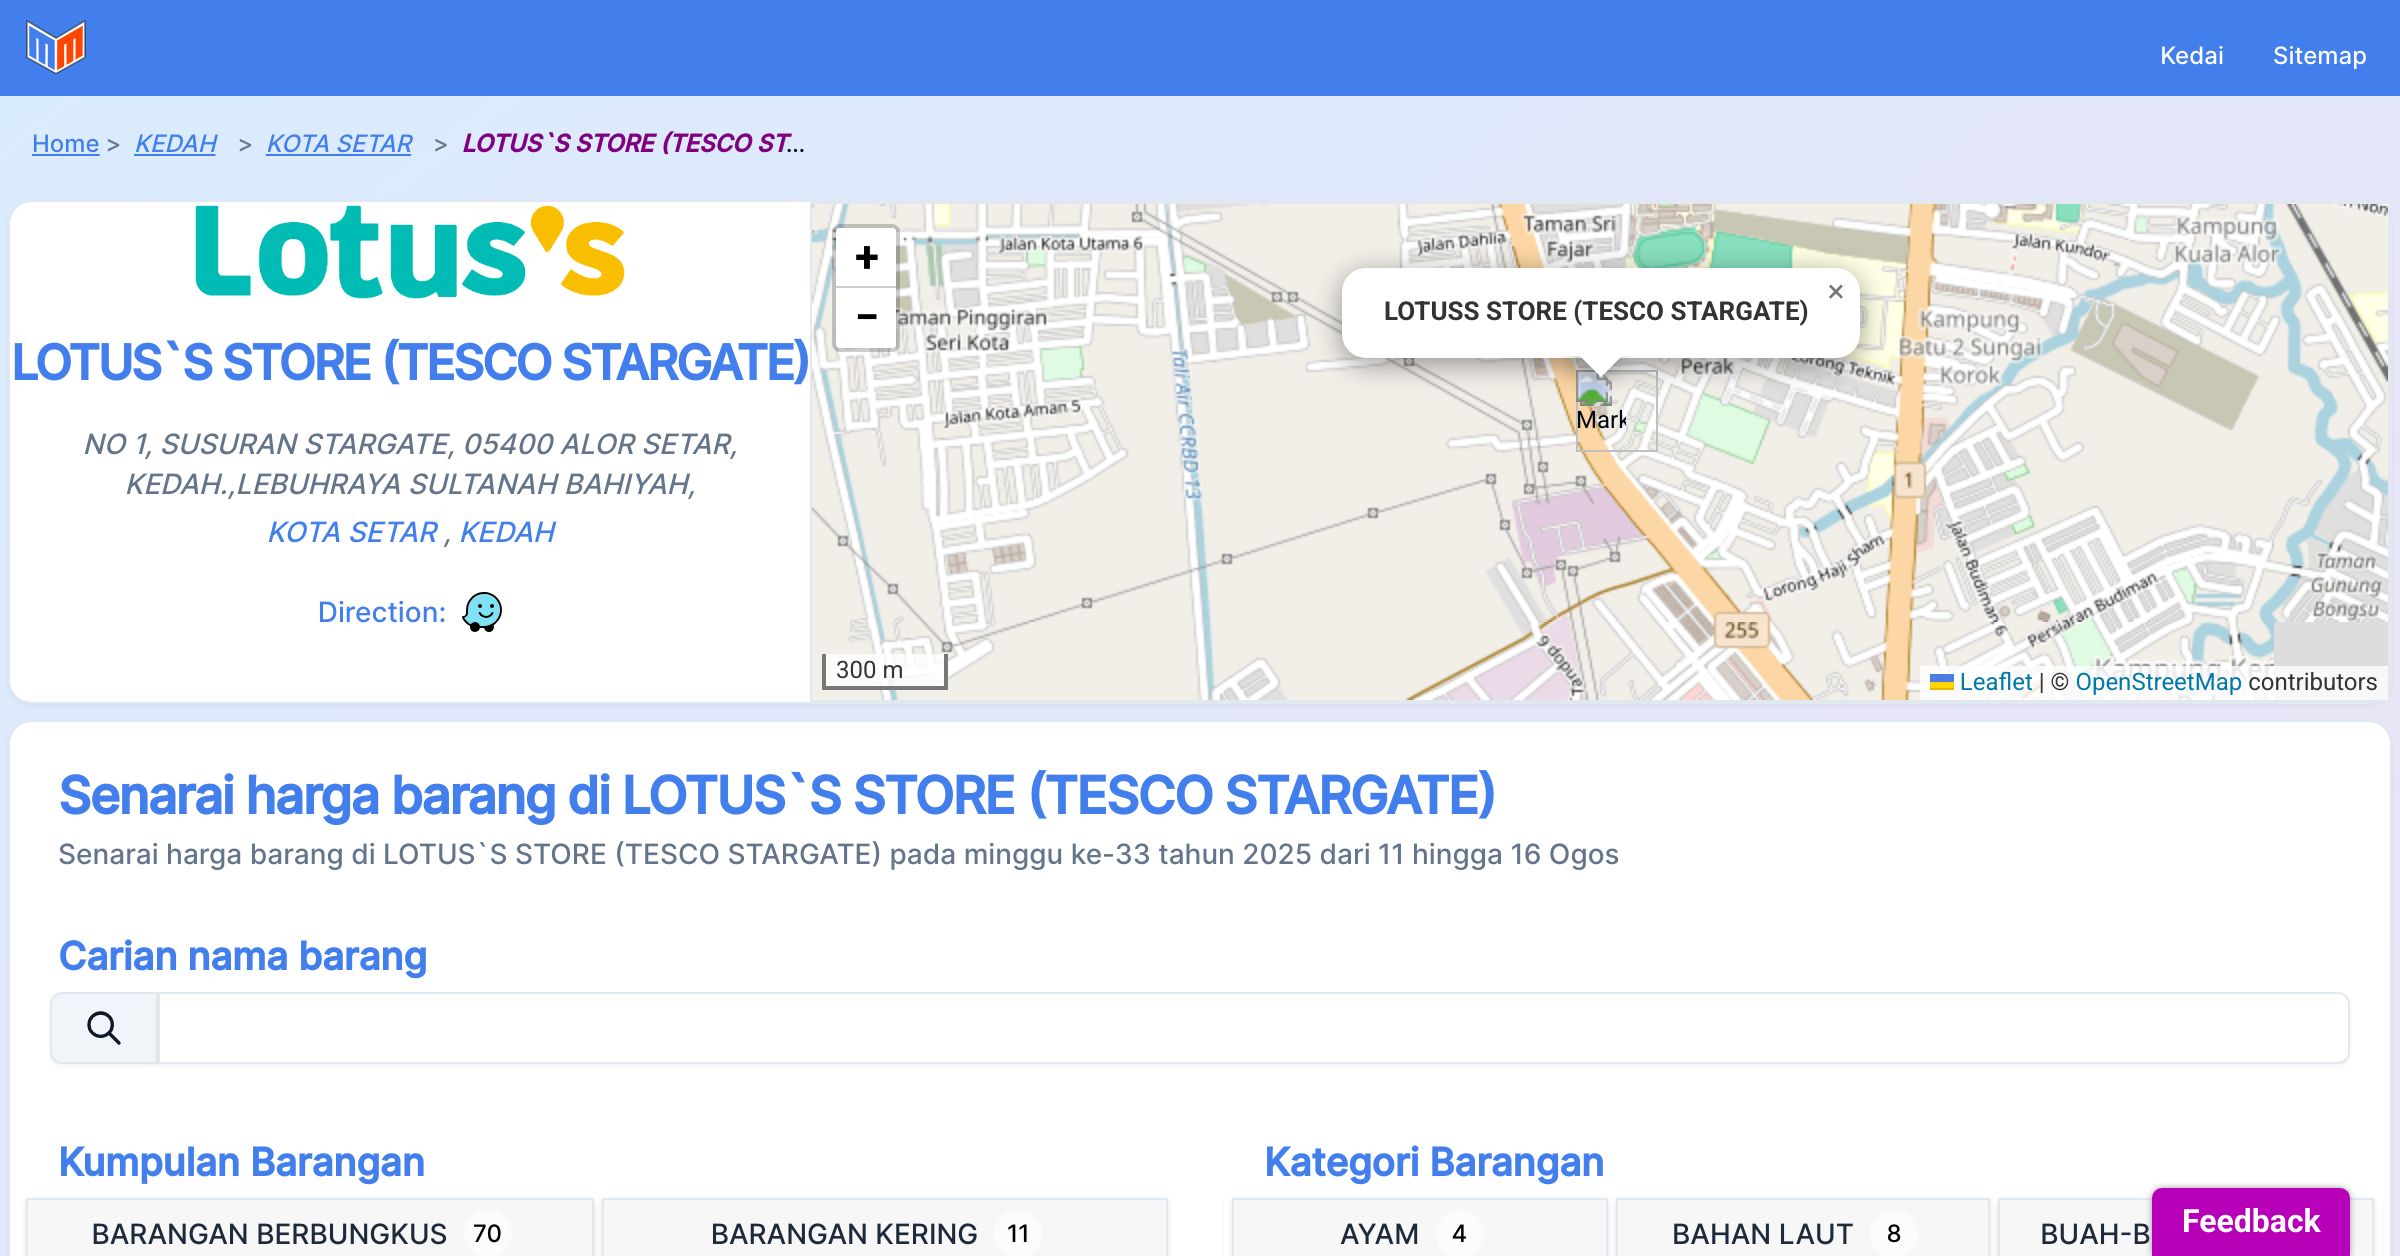Open Waze direction icon

tap(482, 612)
